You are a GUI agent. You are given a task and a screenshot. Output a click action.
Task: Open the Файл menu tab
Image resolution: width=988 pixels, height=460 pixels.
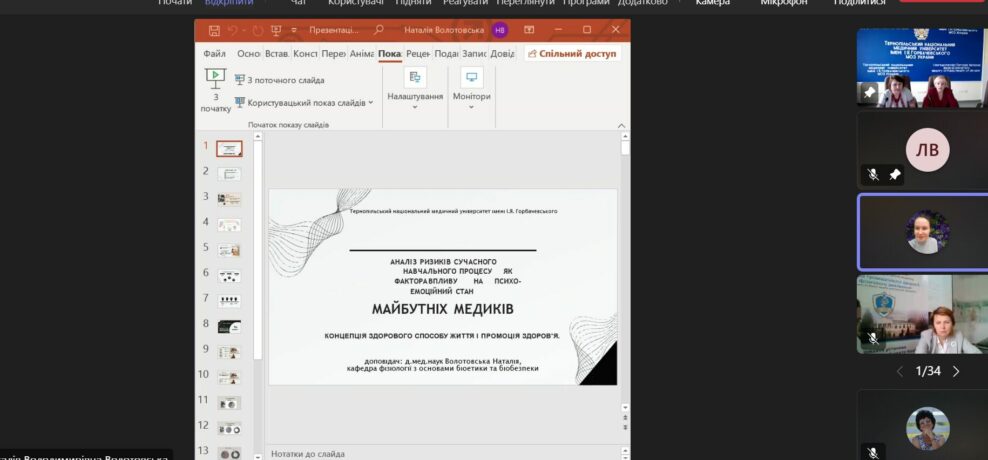pos(214,53)
